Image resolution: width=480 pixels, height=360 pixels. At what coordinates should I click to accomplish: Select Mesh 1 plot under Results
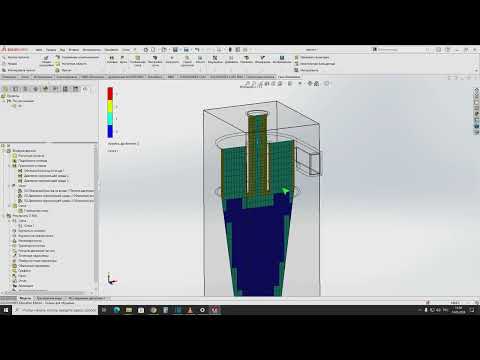26,226
